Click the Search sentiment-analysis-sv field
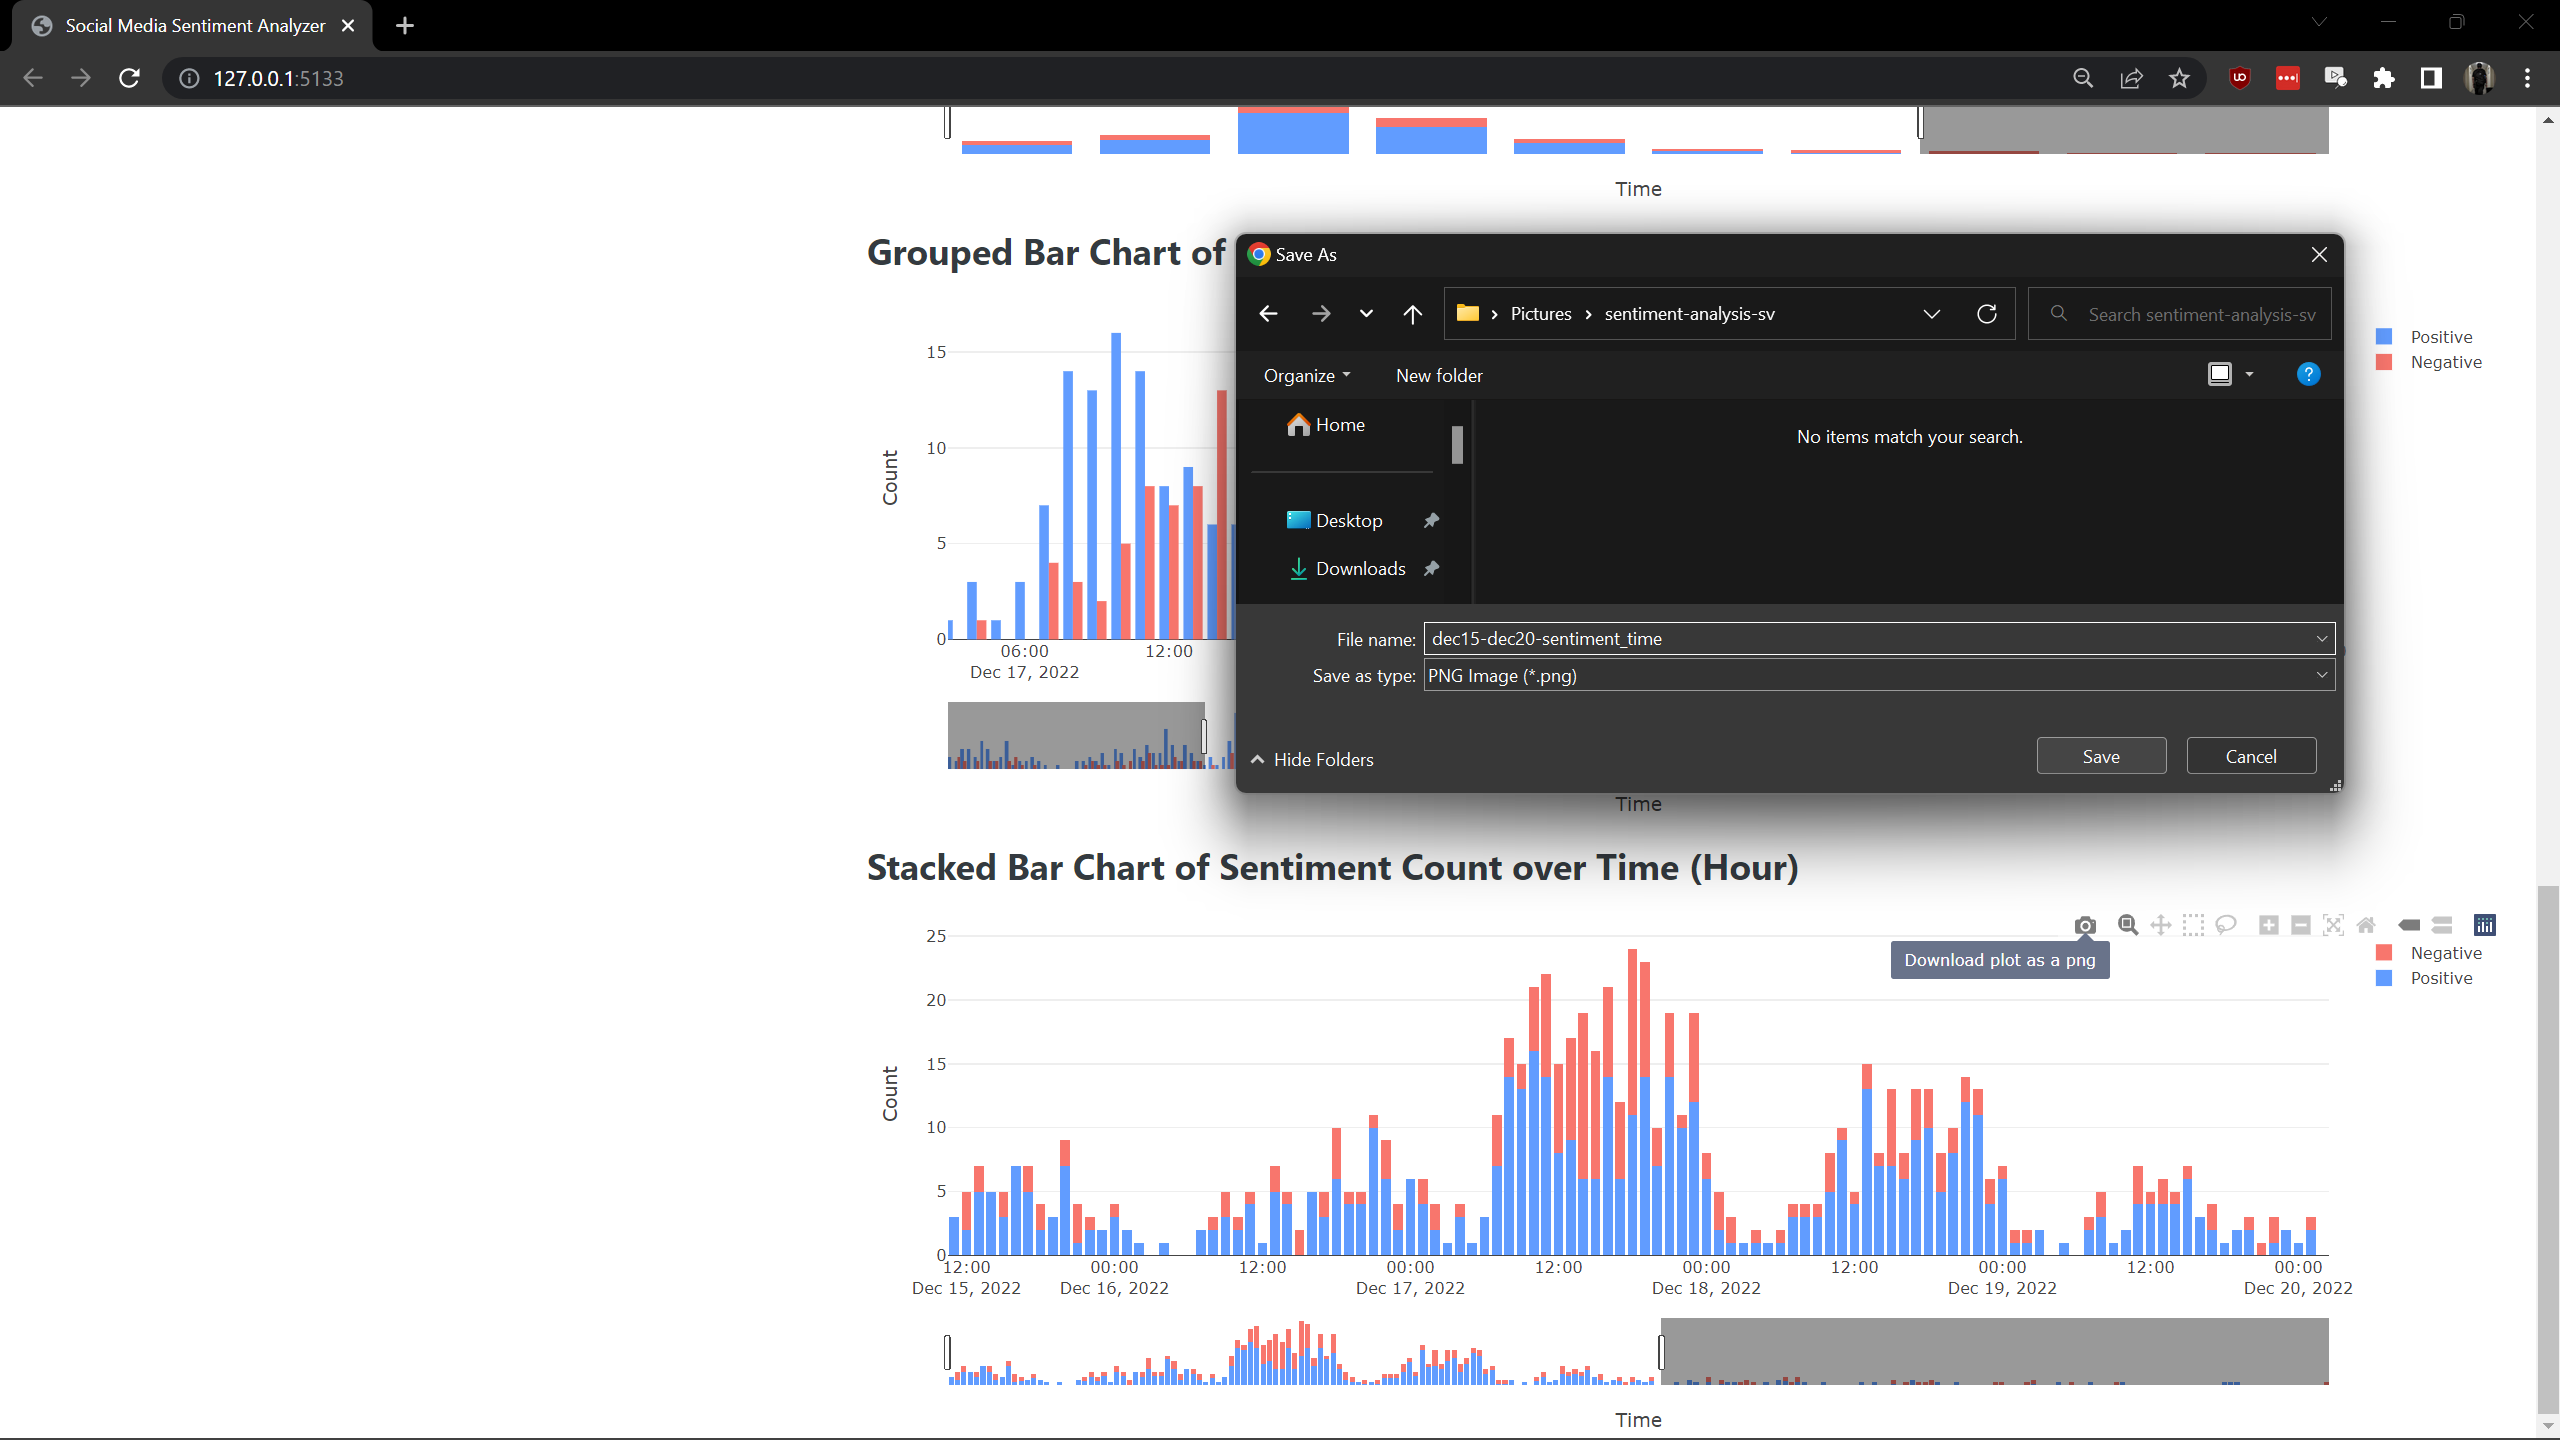Viewport: 2560px width, 1440px height. [2180, 313]
